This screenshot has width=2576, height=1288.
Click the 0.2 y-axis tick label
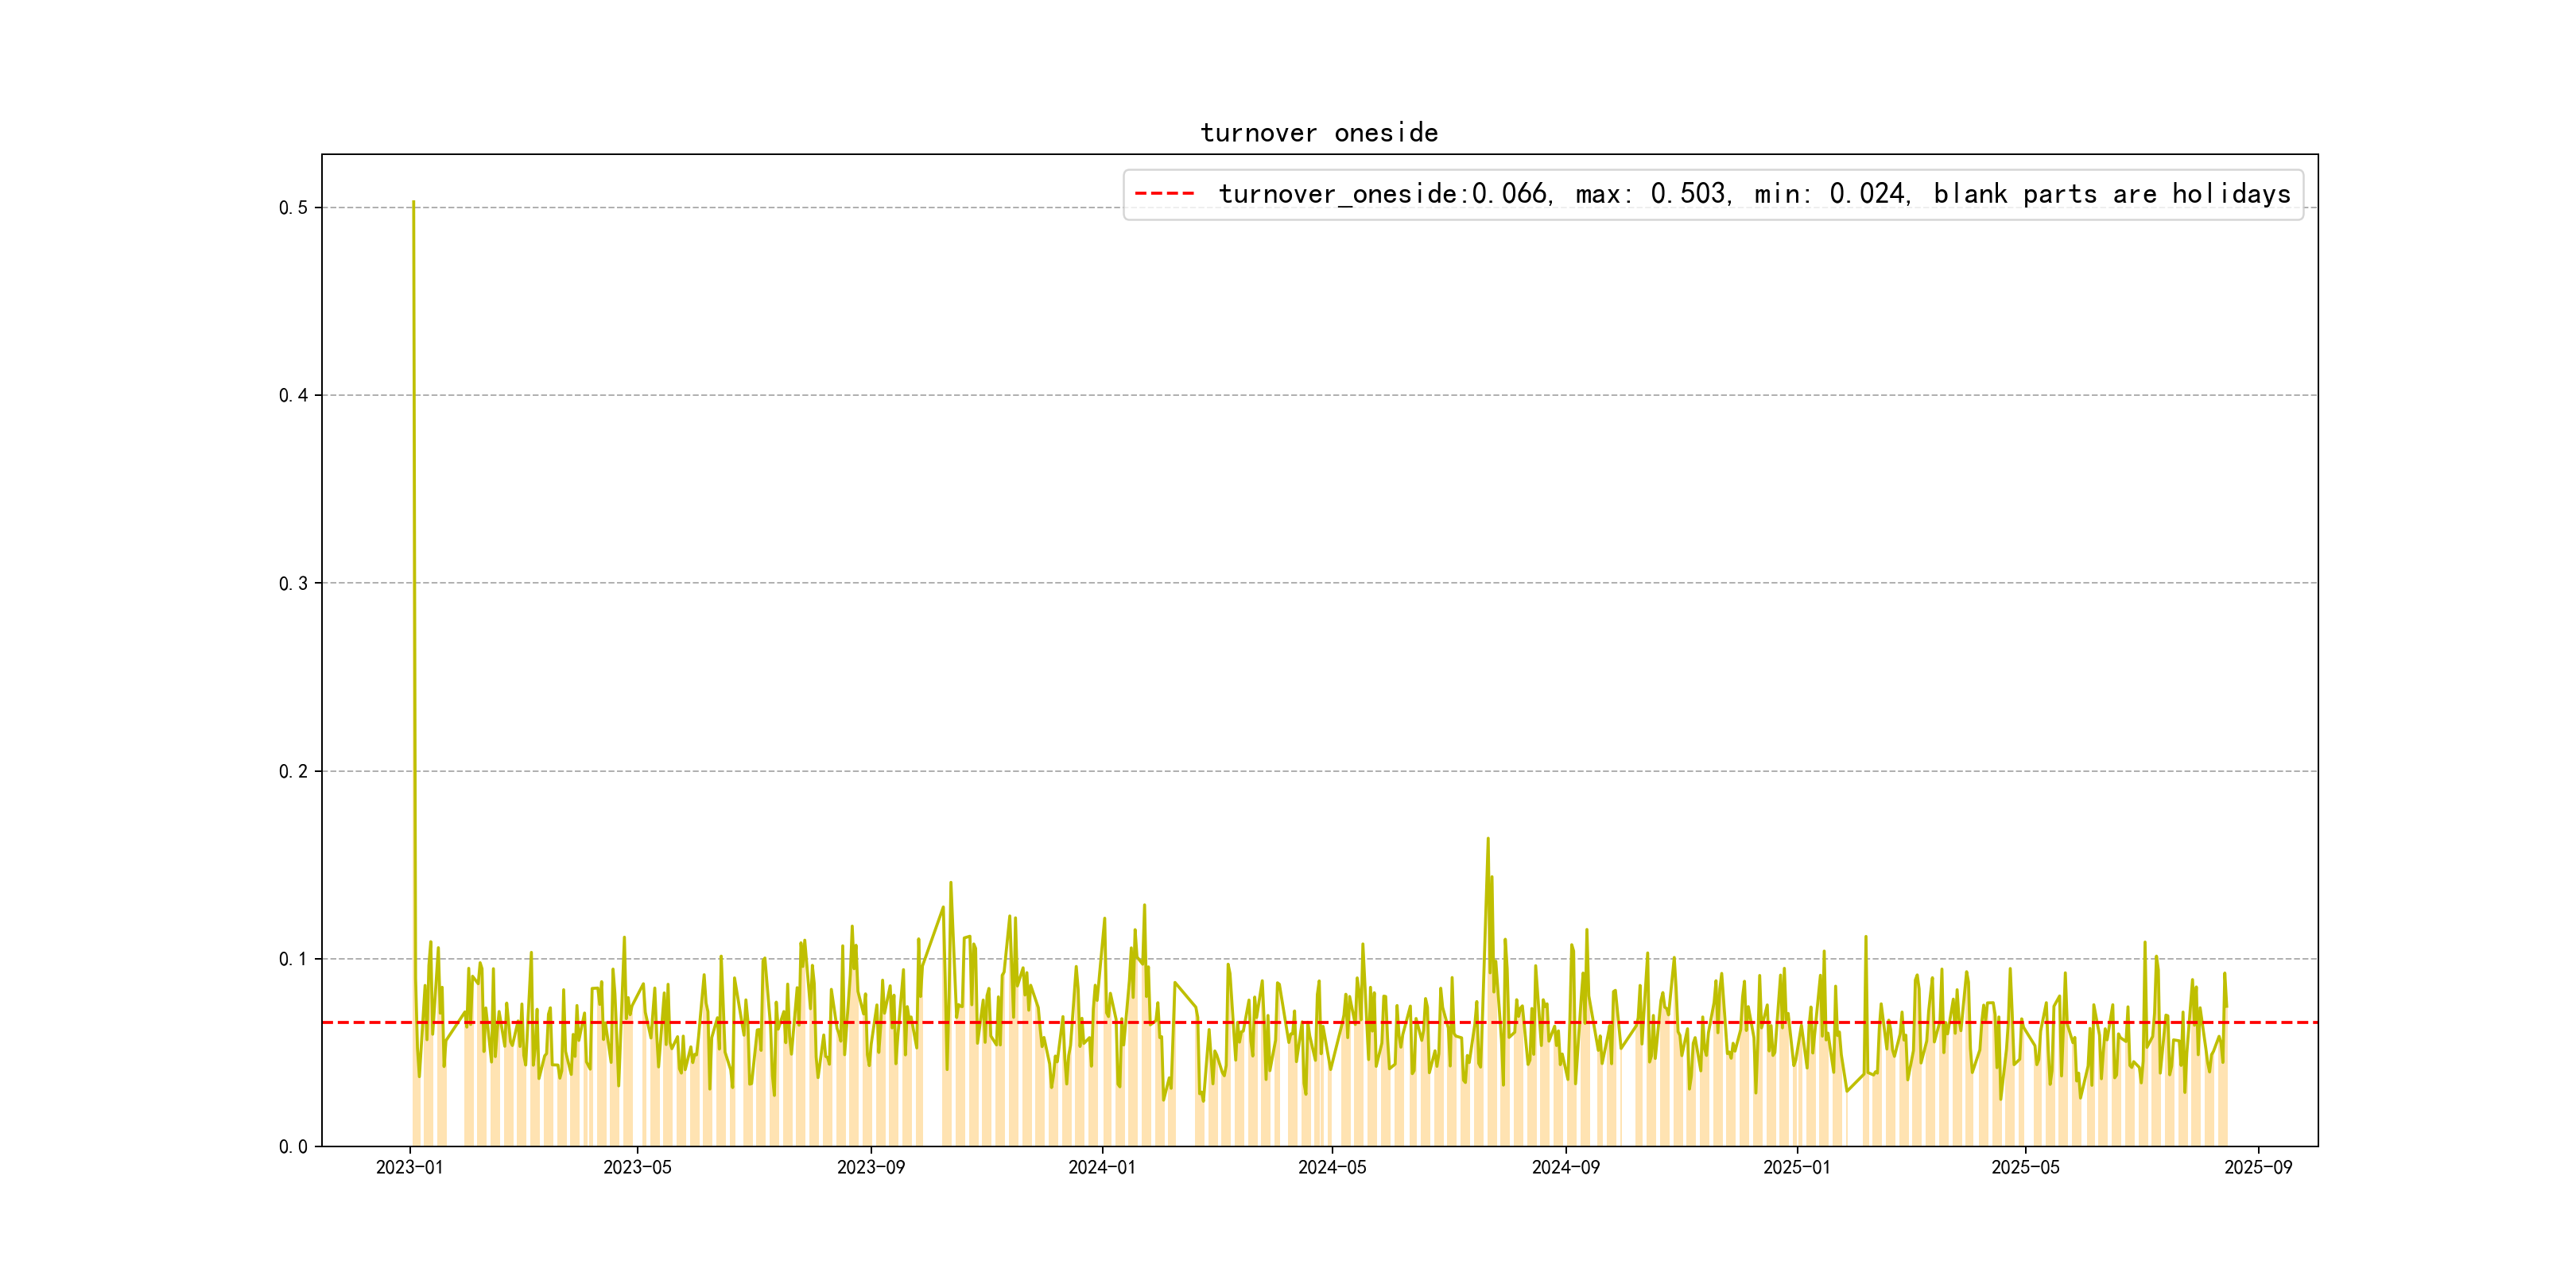point(293,771)
